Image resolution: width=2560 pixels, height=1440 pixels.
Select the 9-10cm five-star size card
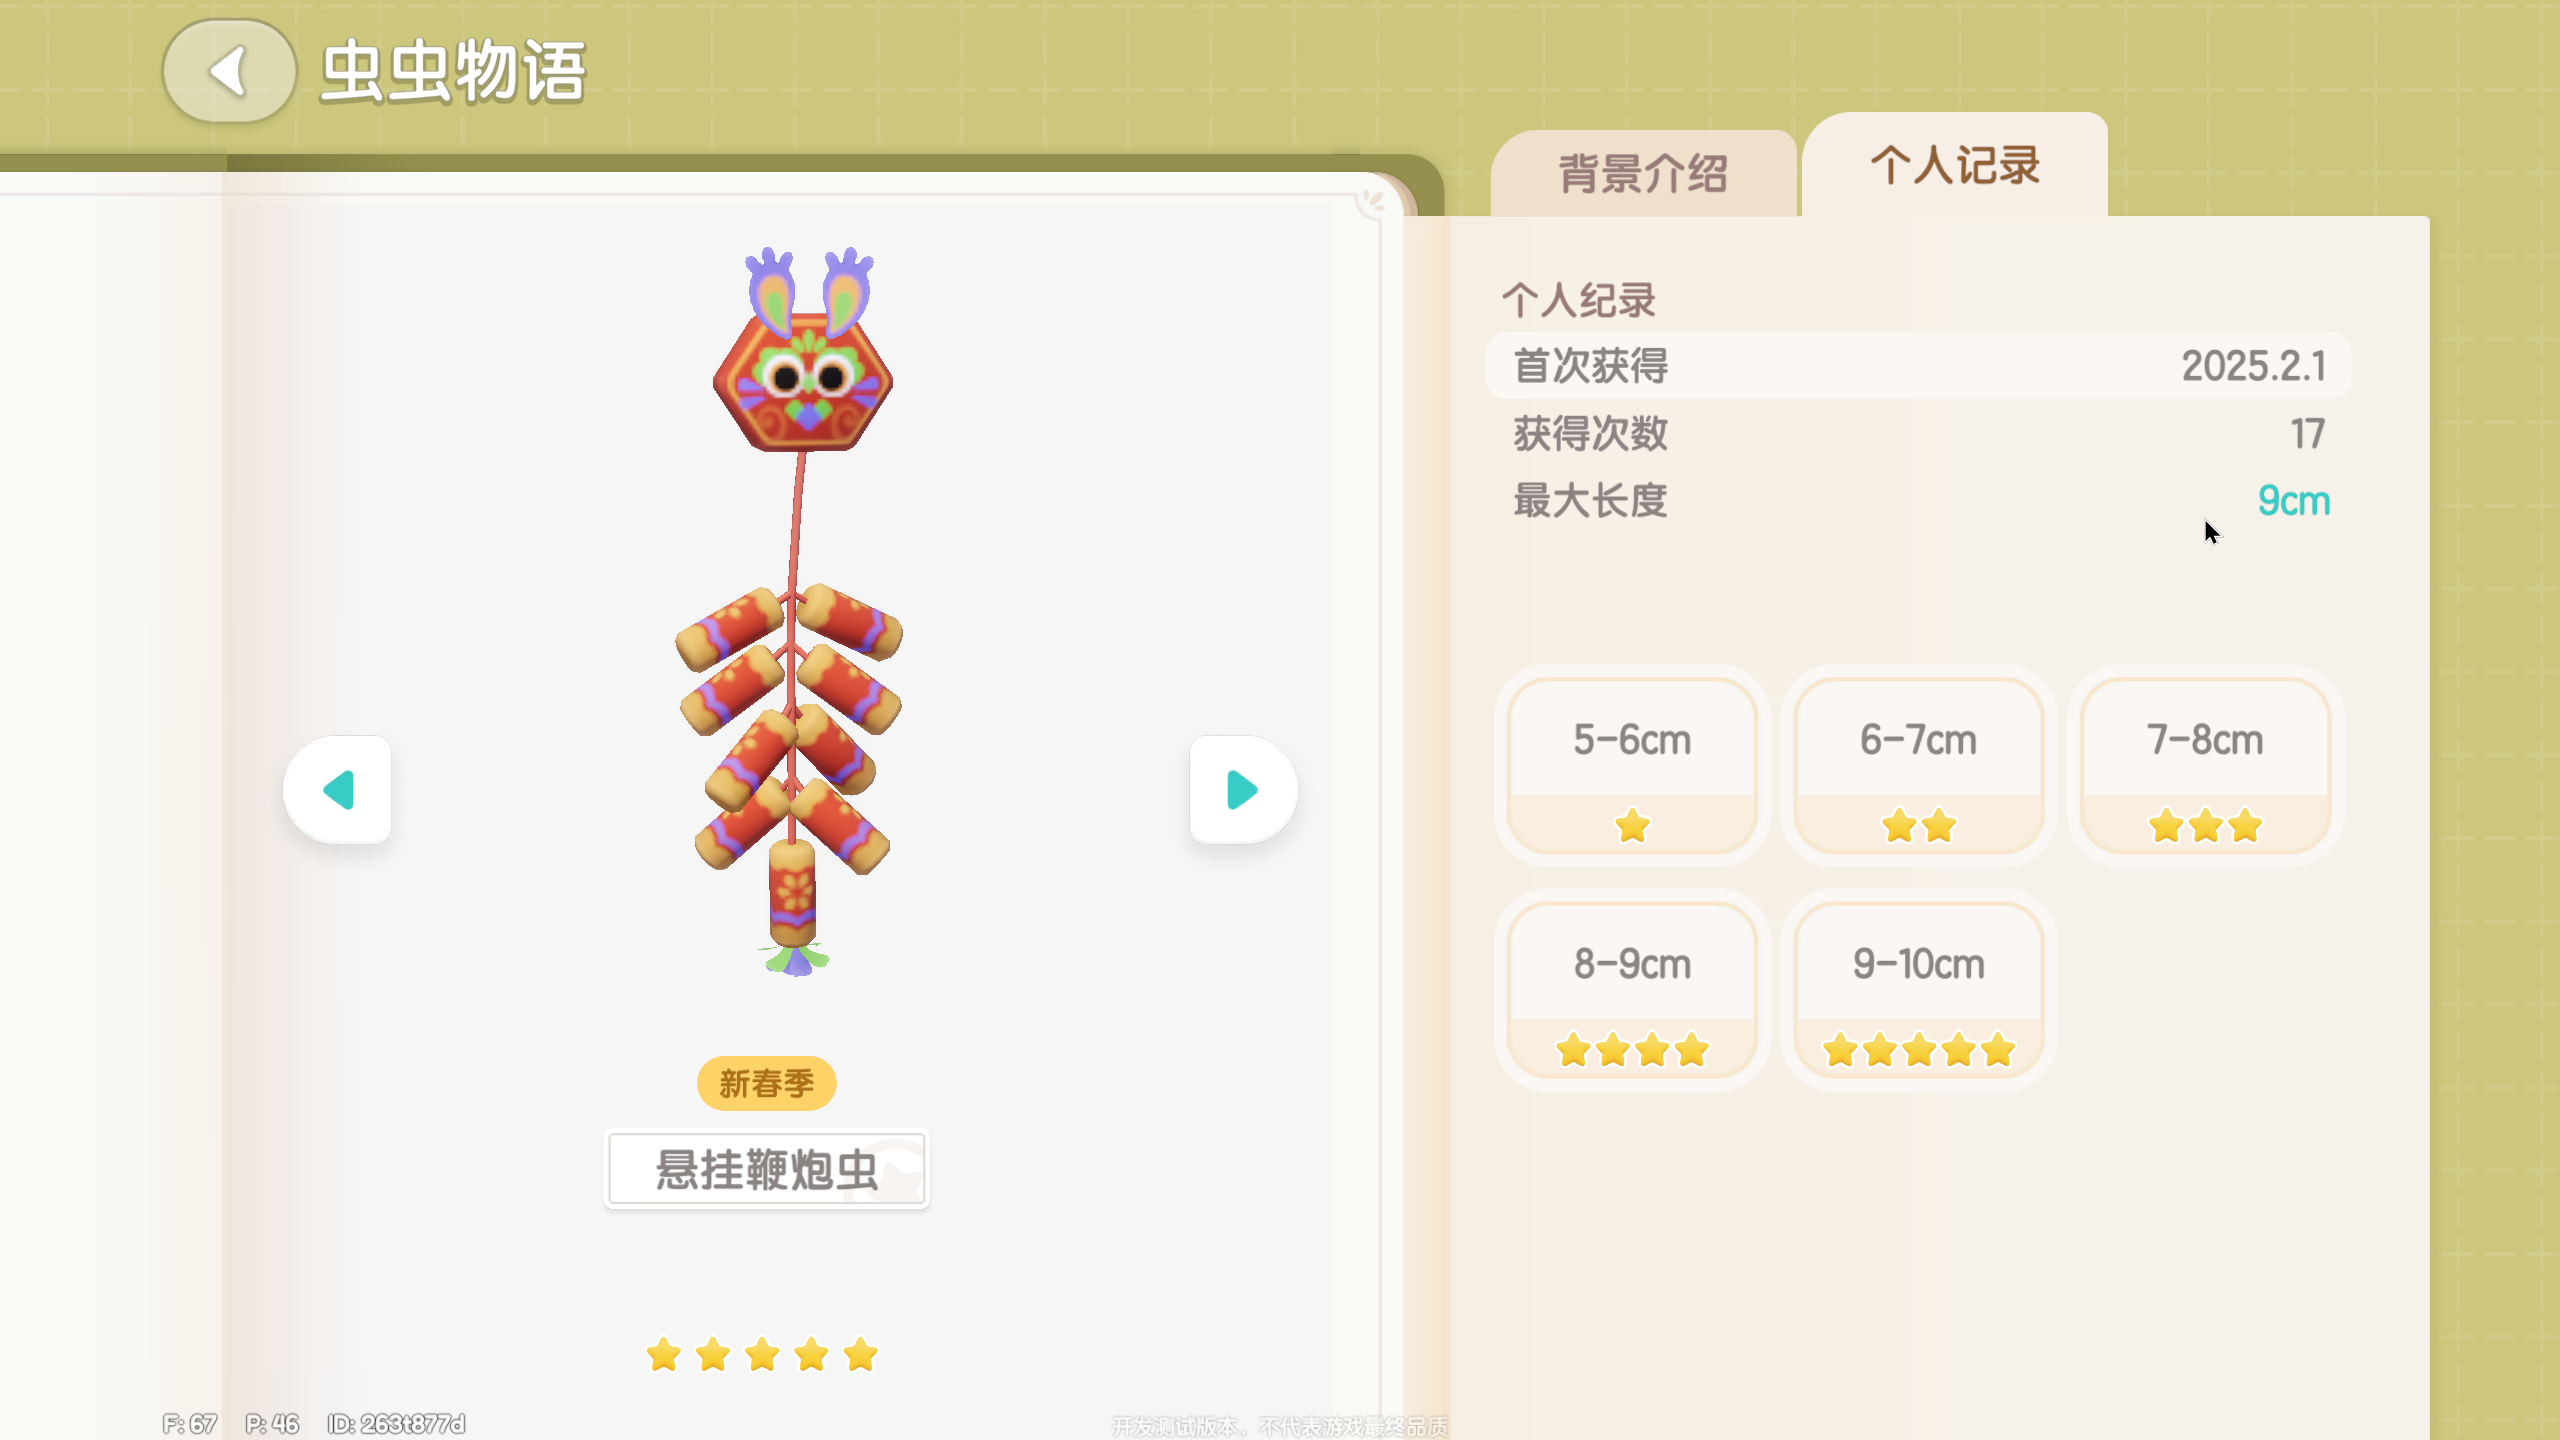pos(1918,990)
